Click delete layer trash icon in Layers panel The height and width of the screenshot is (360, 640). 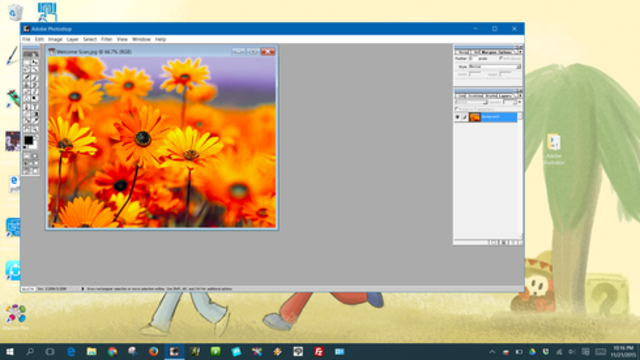(x=513, y=242)
